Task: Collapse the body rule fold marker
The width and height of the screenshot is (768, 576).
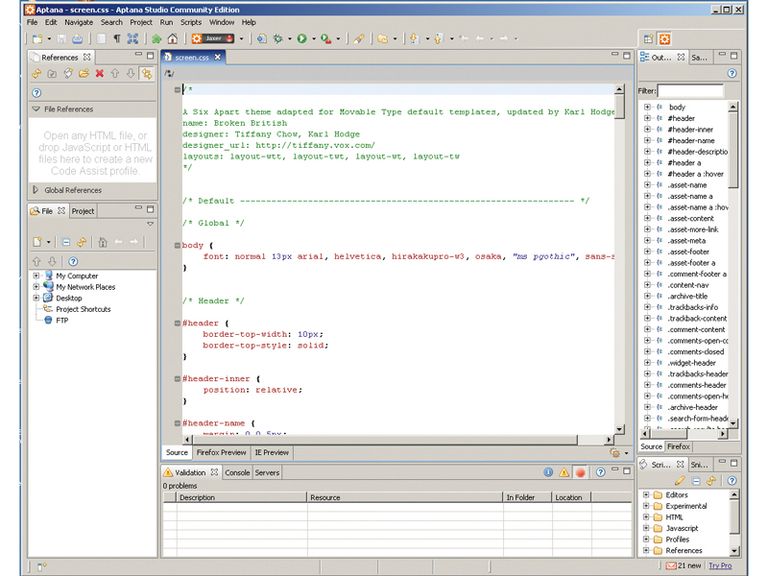Action: pyautogui.click(x=177, y=245)
